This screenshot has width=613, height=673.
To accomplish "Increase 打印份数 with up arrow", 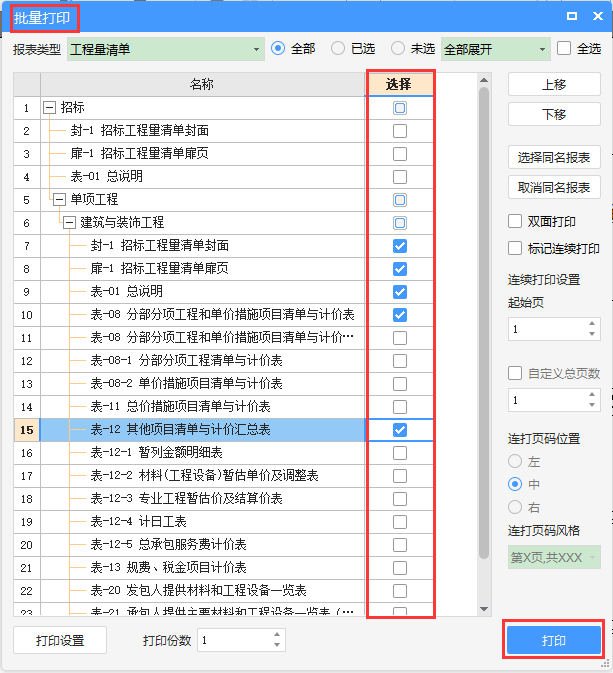I will click(277, 635).
